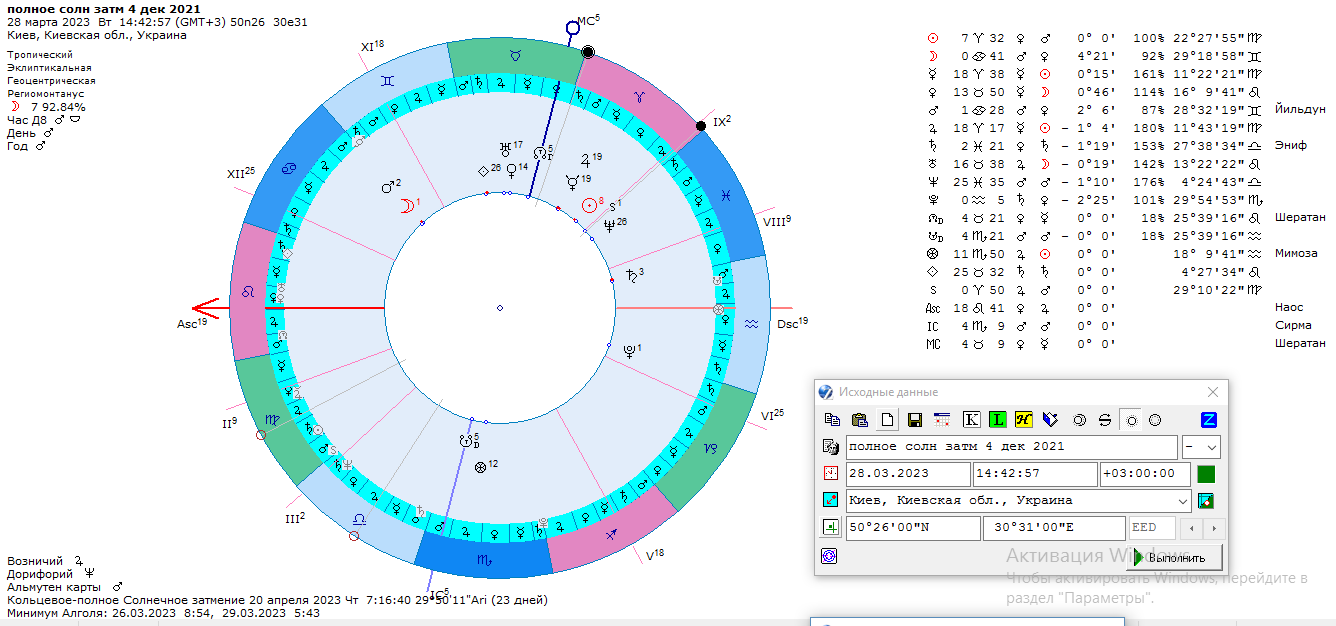Click the latitude field 50°26'00"N
The height and width of the screenshot is (626, 1336).
point(913,527)
